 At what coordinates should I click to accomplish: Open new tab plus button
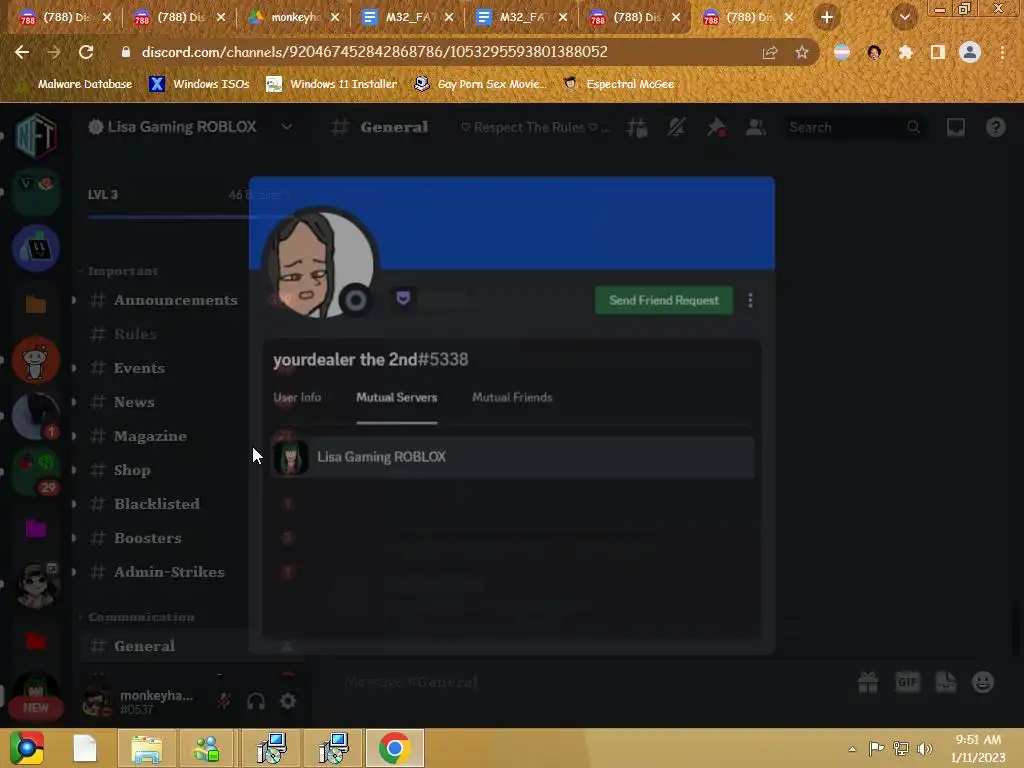click(827, 17)
